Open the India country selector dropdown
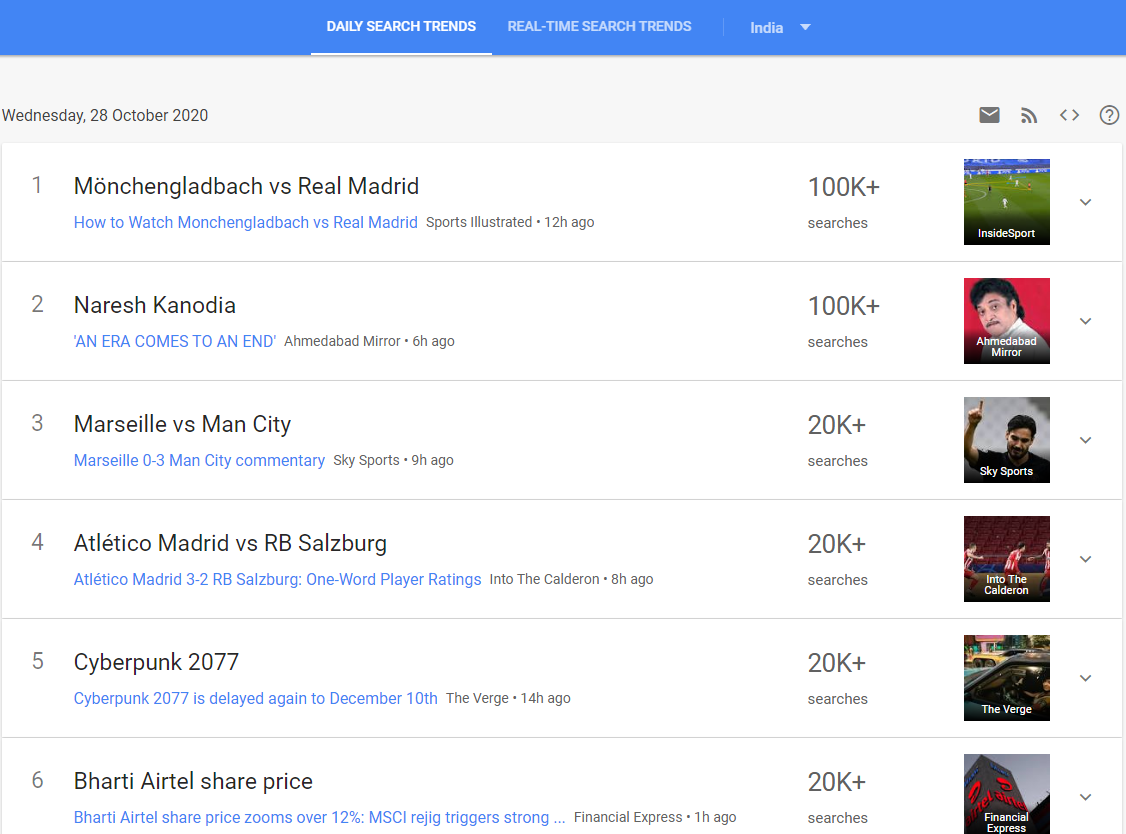Viewport: 1126px width, 834px height. [x=779, y=27]
